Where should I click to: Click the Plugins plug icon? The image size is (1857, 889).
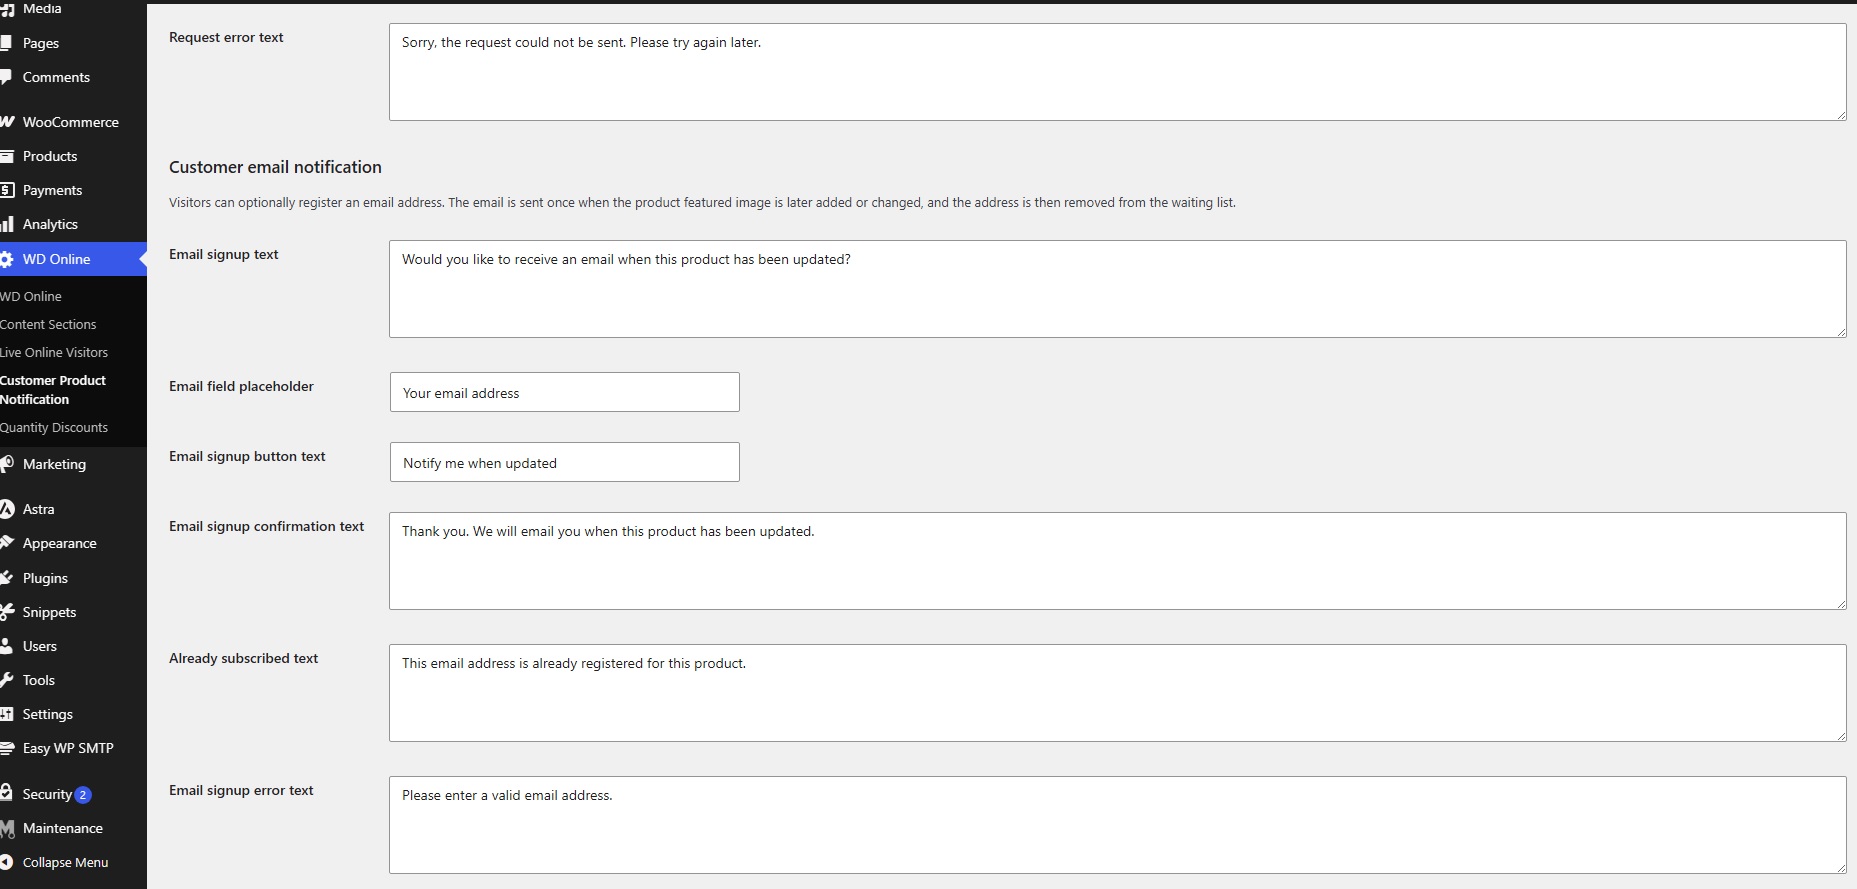pyautogui.click(x=6, y=578)
